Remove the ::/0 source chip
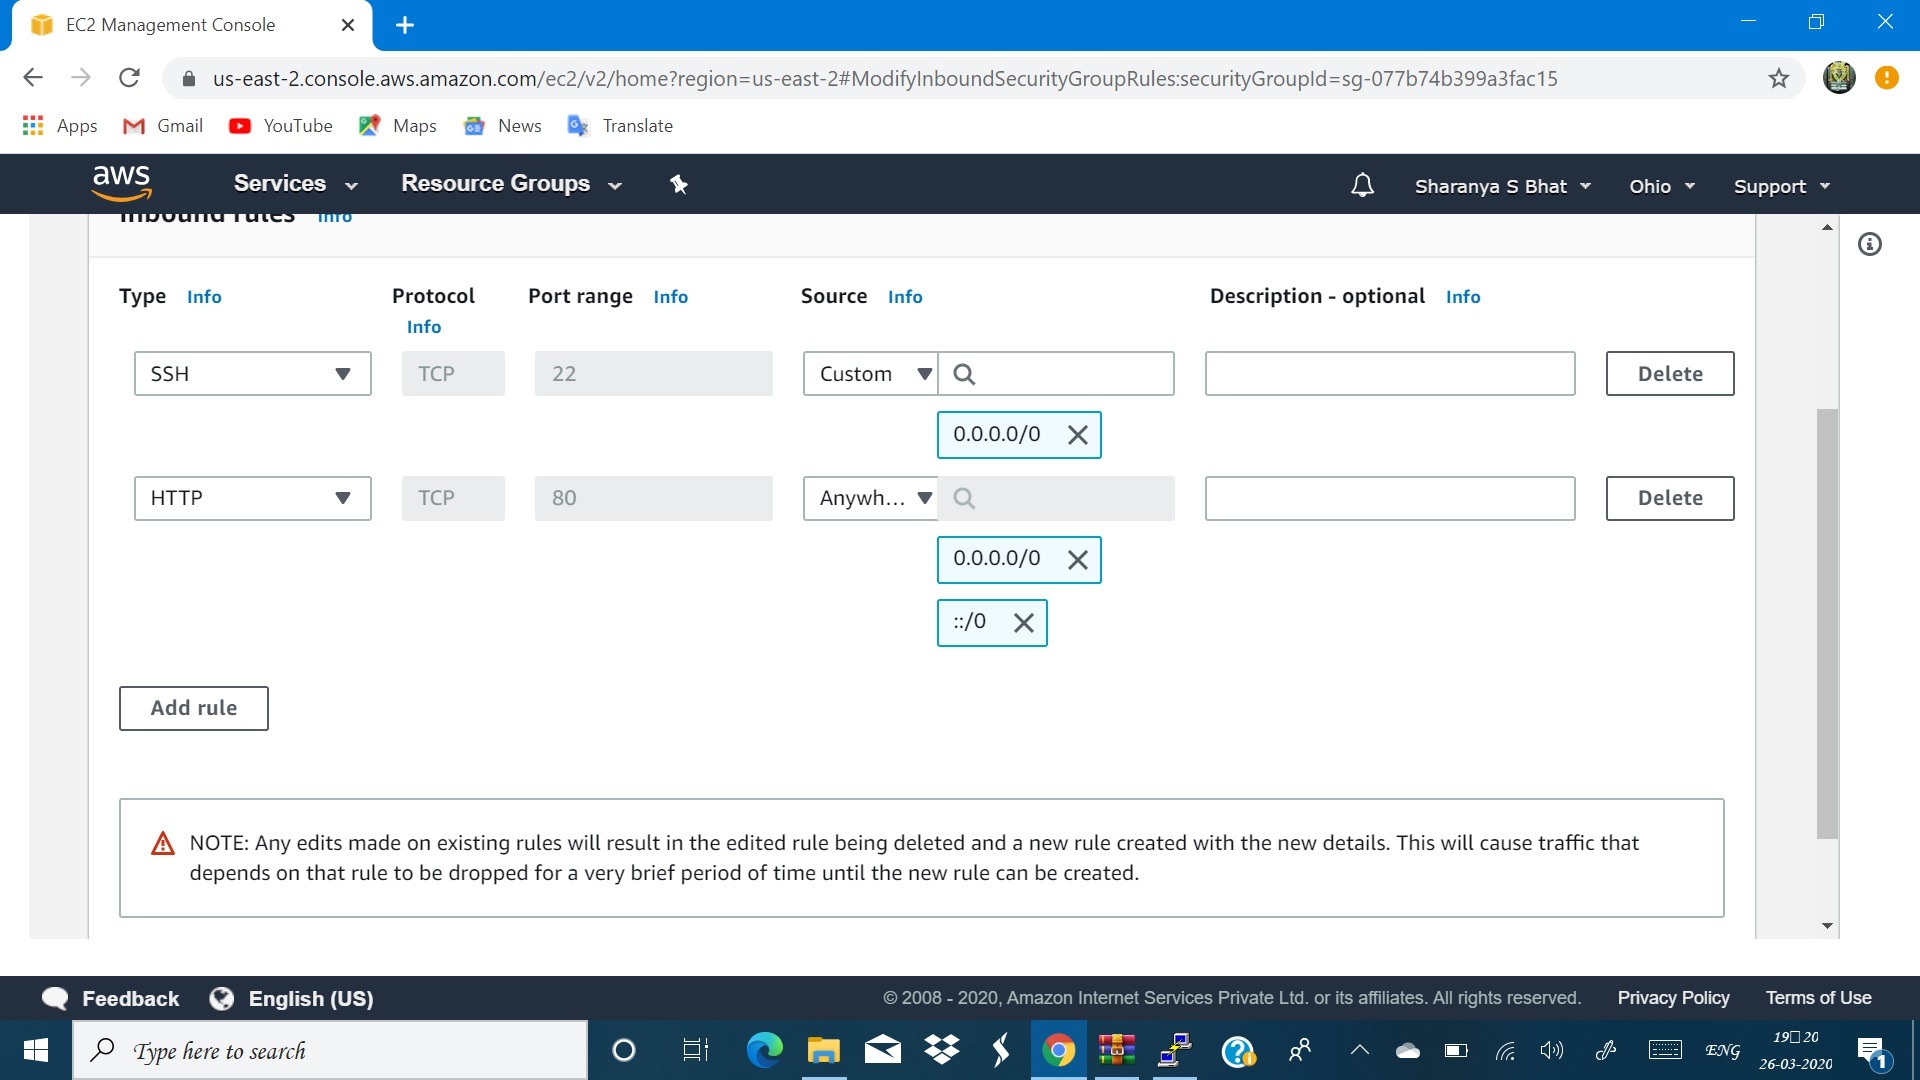 click(x=1023, y=623)
